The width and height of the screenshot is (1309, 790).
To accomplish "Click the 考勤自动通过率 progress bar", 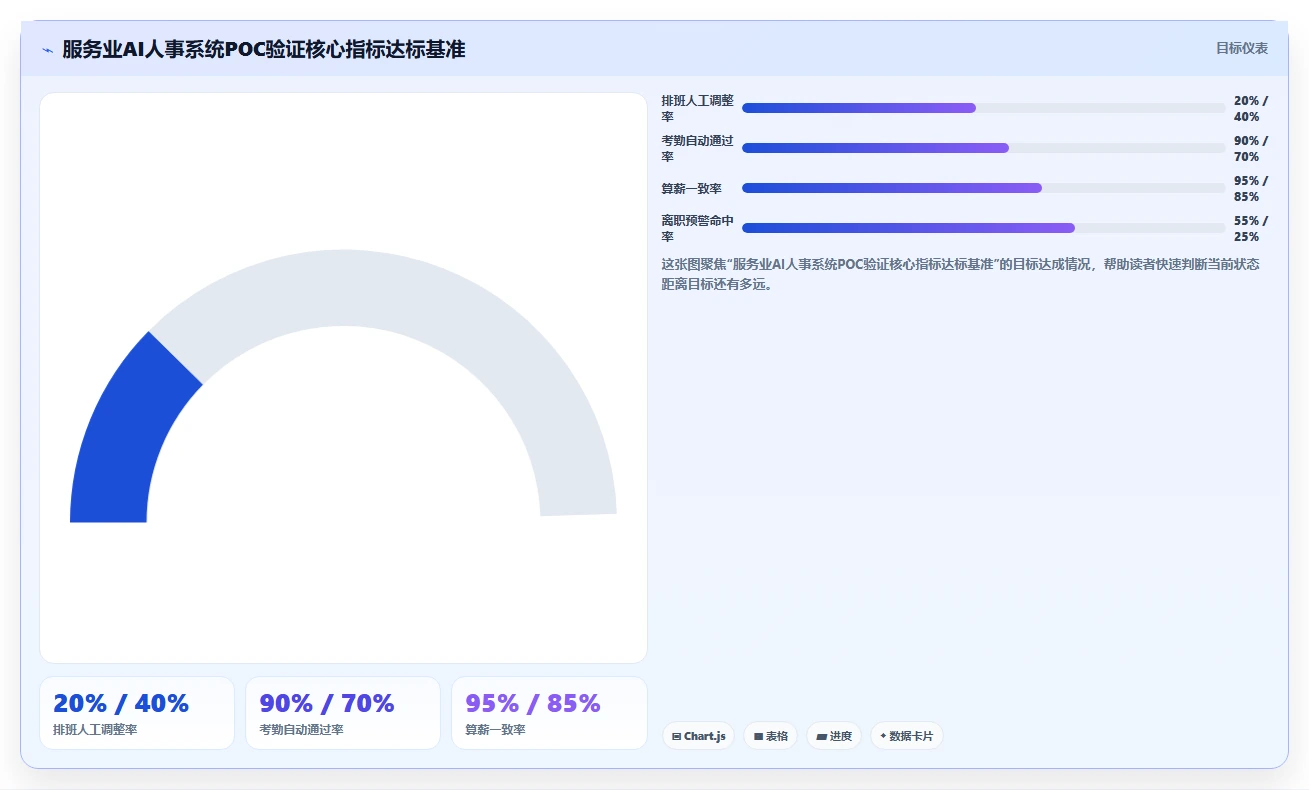I will pos(983,148).
